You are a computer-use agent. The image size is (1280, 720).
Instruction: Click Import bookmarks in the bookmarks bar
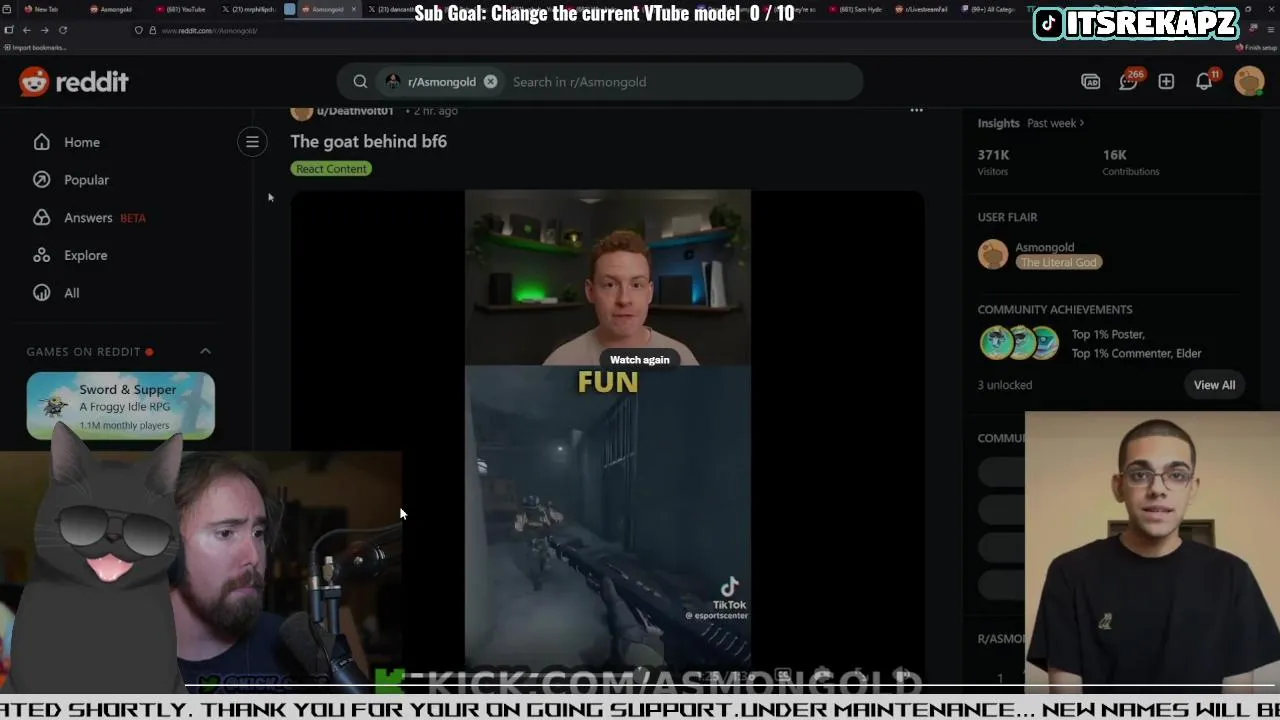tap(35, 47)
